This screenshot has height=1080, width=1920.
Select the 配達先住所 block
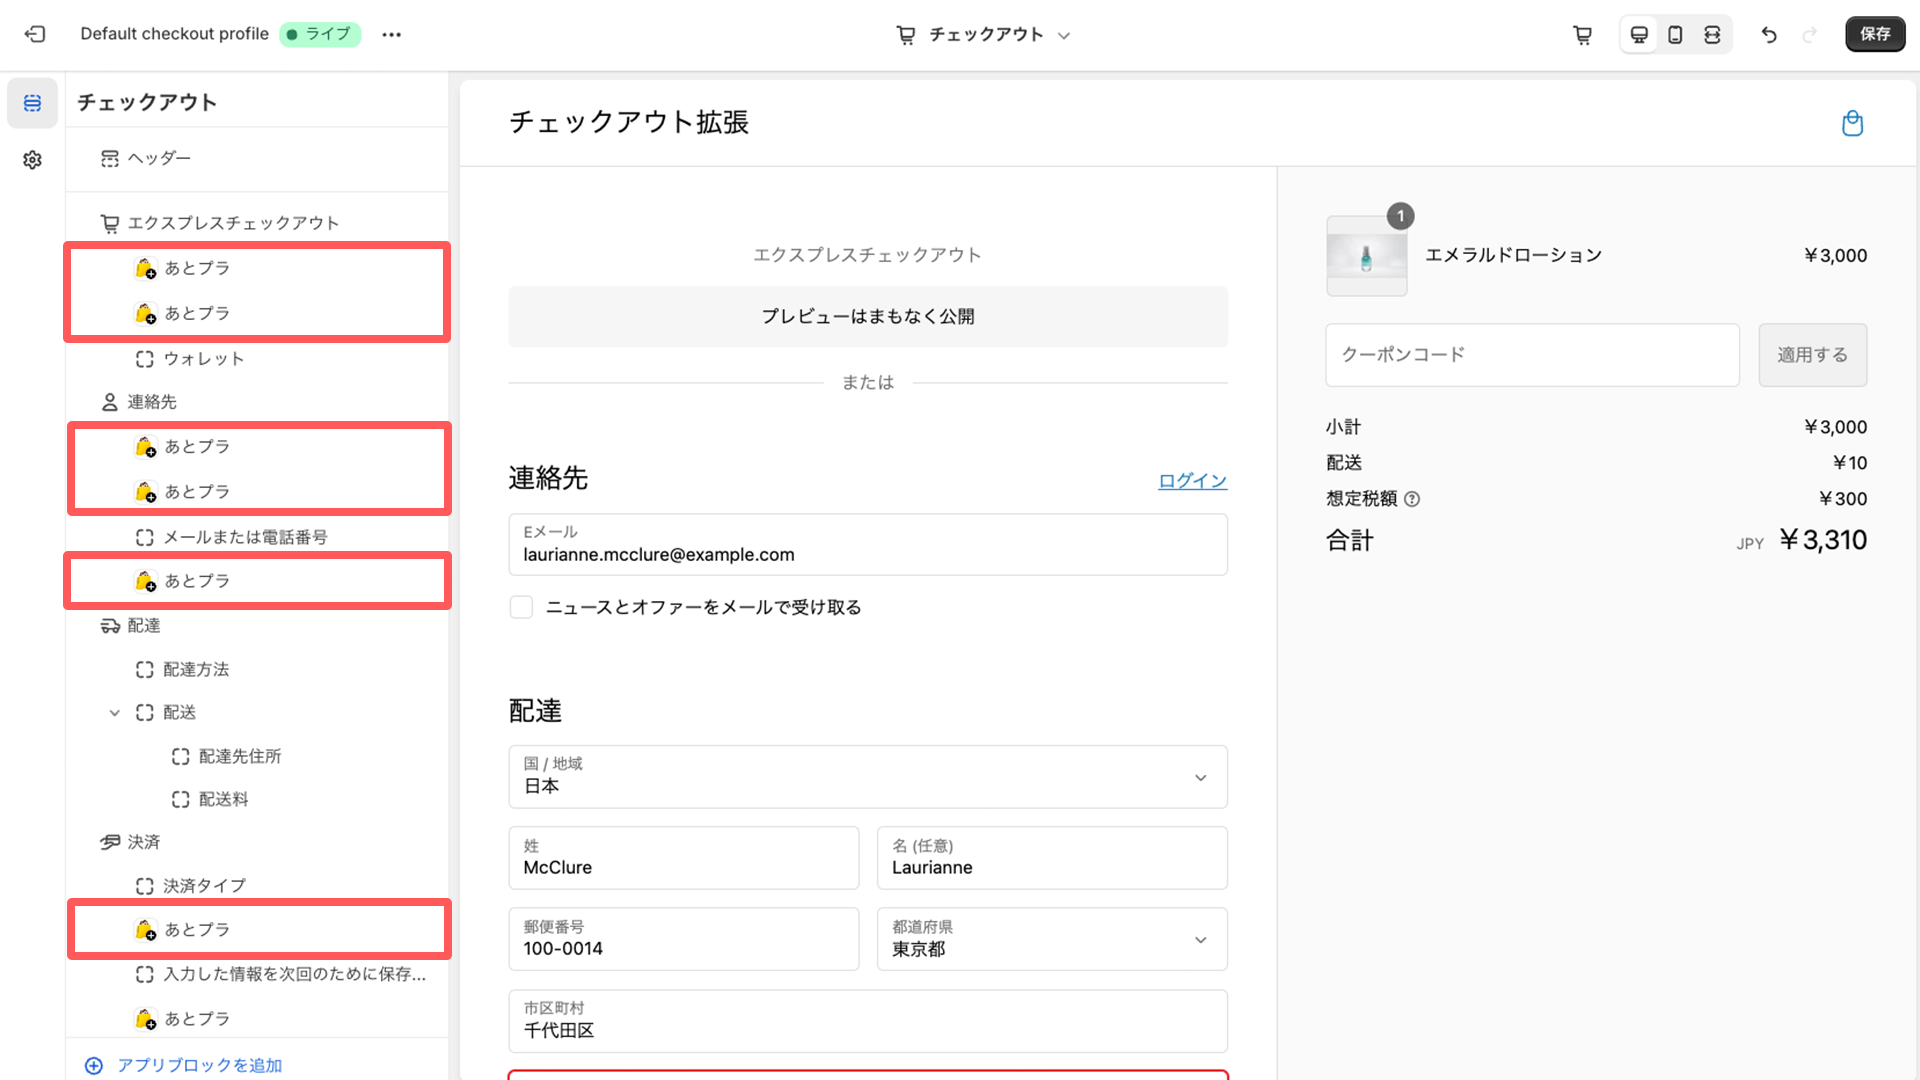(257, 756)
